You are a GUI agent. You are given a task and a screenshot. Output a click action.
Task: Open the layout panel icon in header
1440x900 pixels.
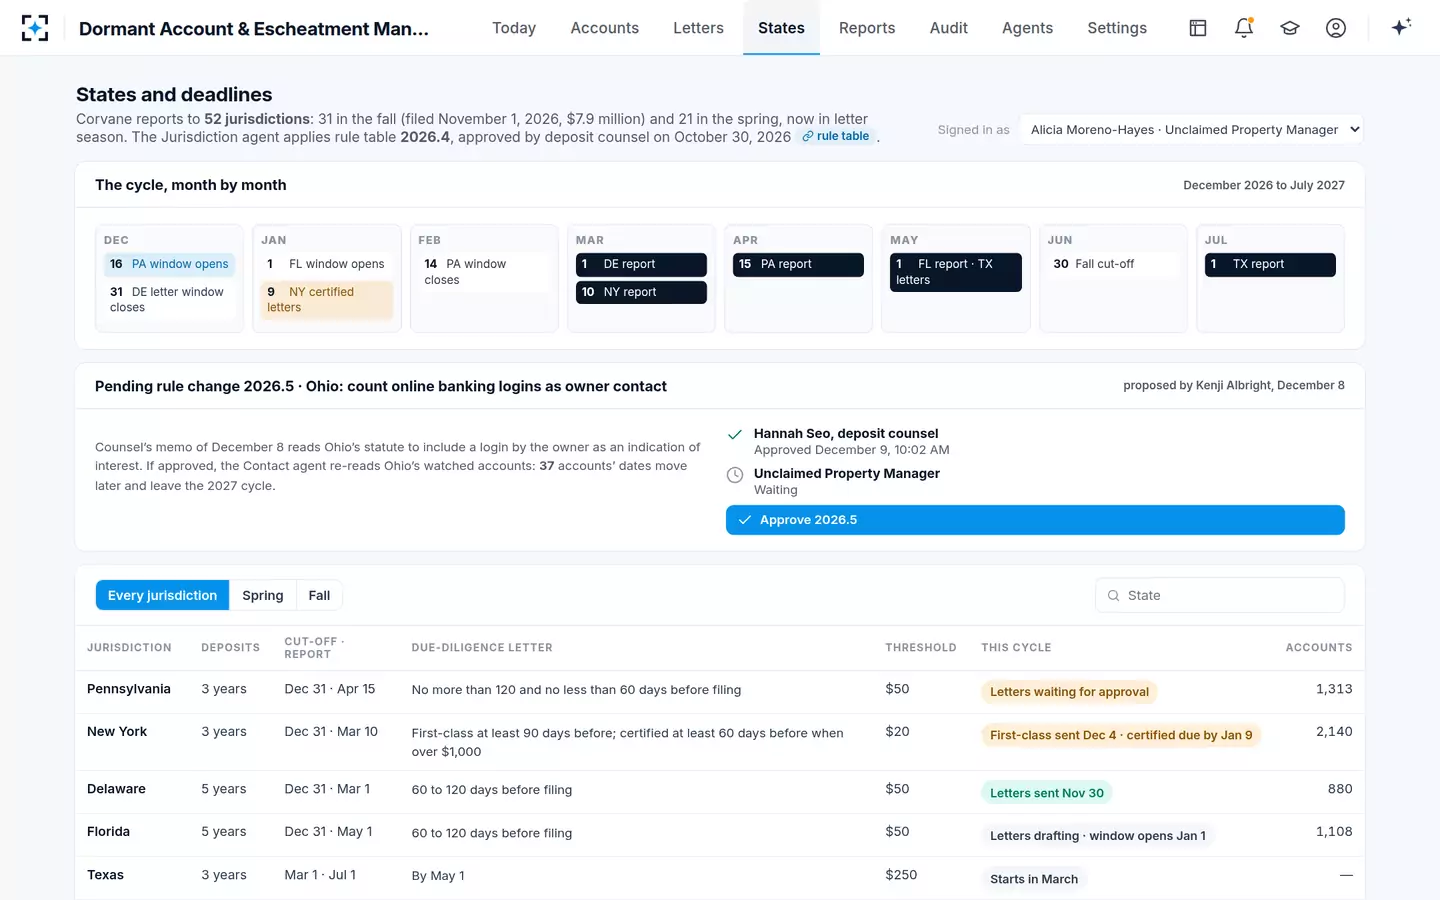pyautogui.click(x=1197, y=28)
